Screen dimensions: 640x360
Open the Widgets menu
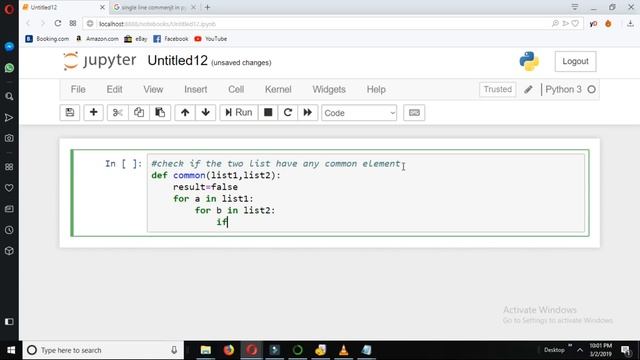pyautogui.click(x=329, y=89)
